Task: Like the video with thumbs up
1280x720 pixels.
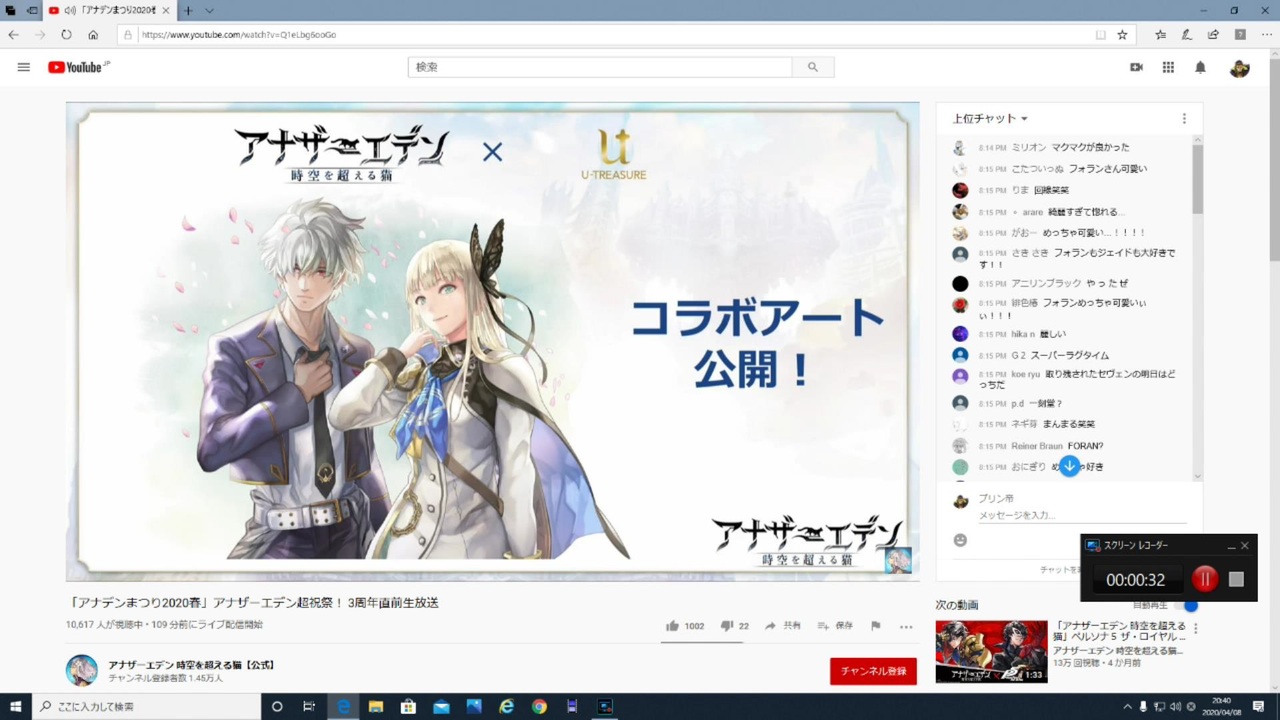Action: [685, 626]
